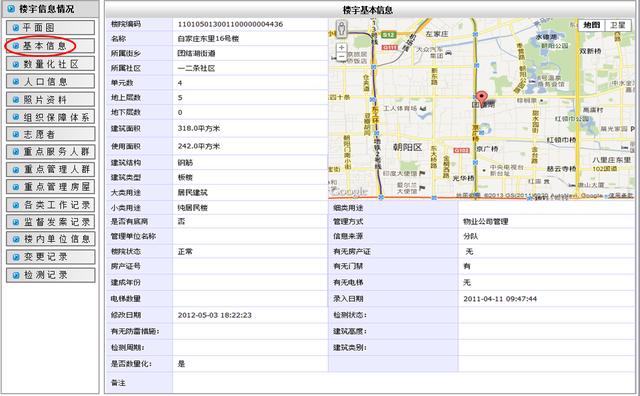Click 重点服务人群 sidebar button

tap(50, 152)
